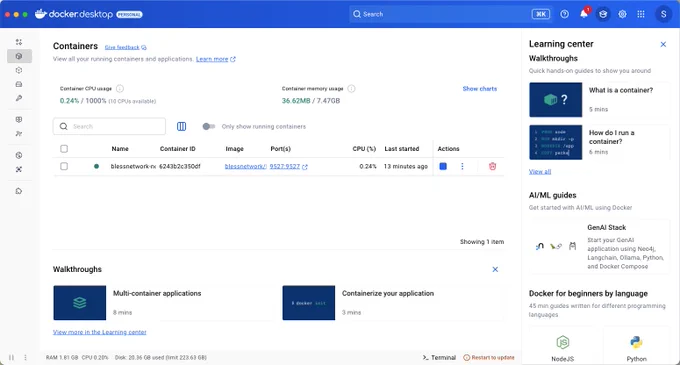The width and height of the screenshot is (680, 365).
Task: Click the Docker Desktop whale logo
Action: 41,14
